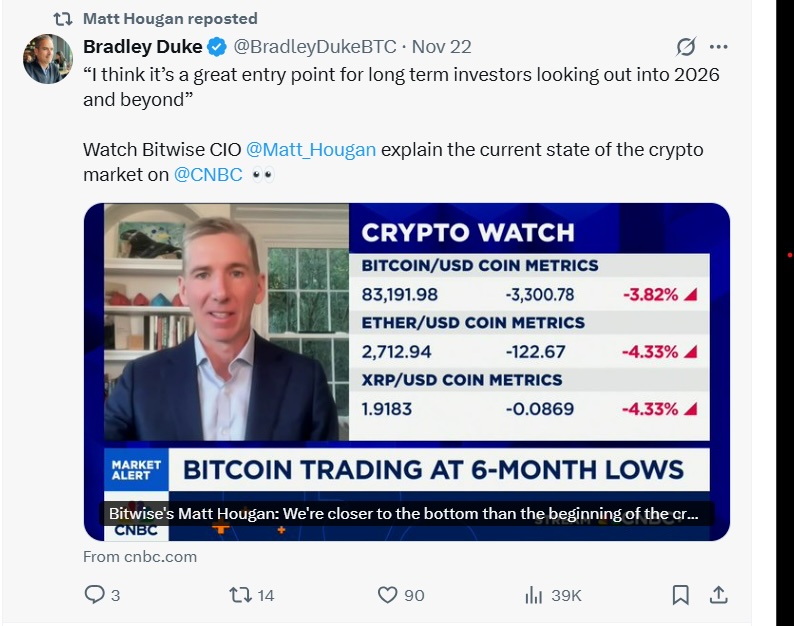Repost this post using the retweet icon

(x=240, y=595)
